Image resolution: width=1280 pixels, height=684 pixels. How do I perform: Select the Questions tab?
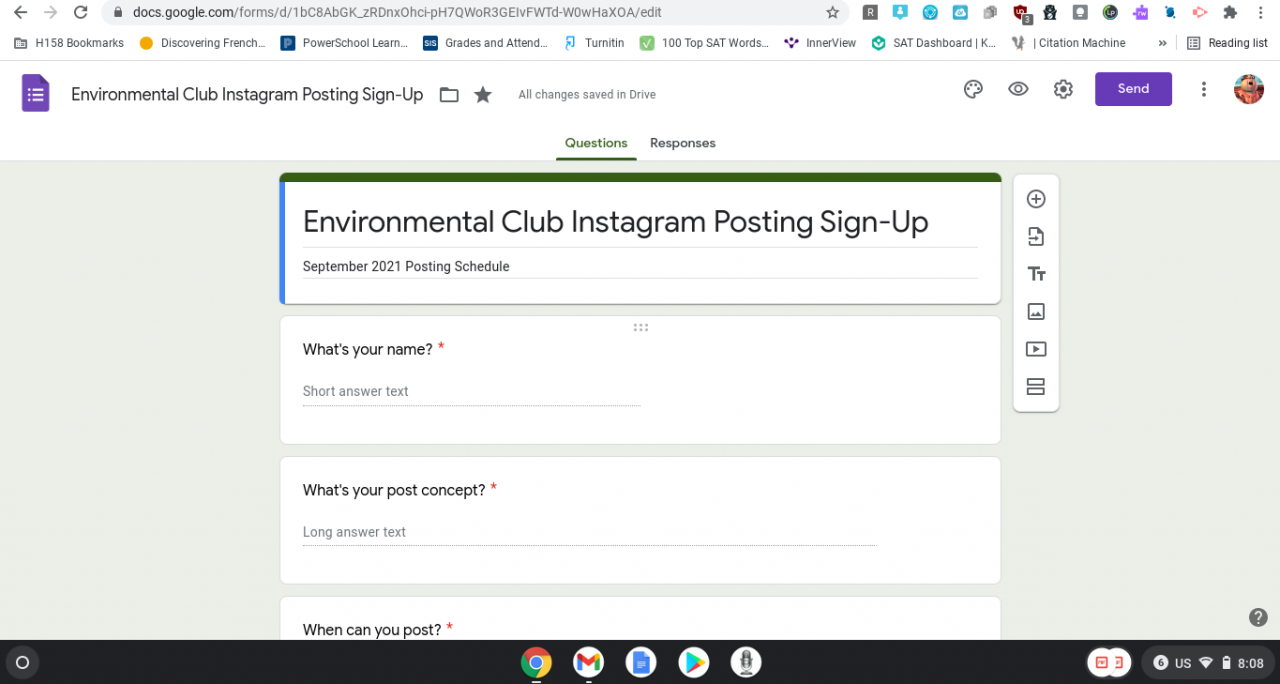click(x=596, y=143)
